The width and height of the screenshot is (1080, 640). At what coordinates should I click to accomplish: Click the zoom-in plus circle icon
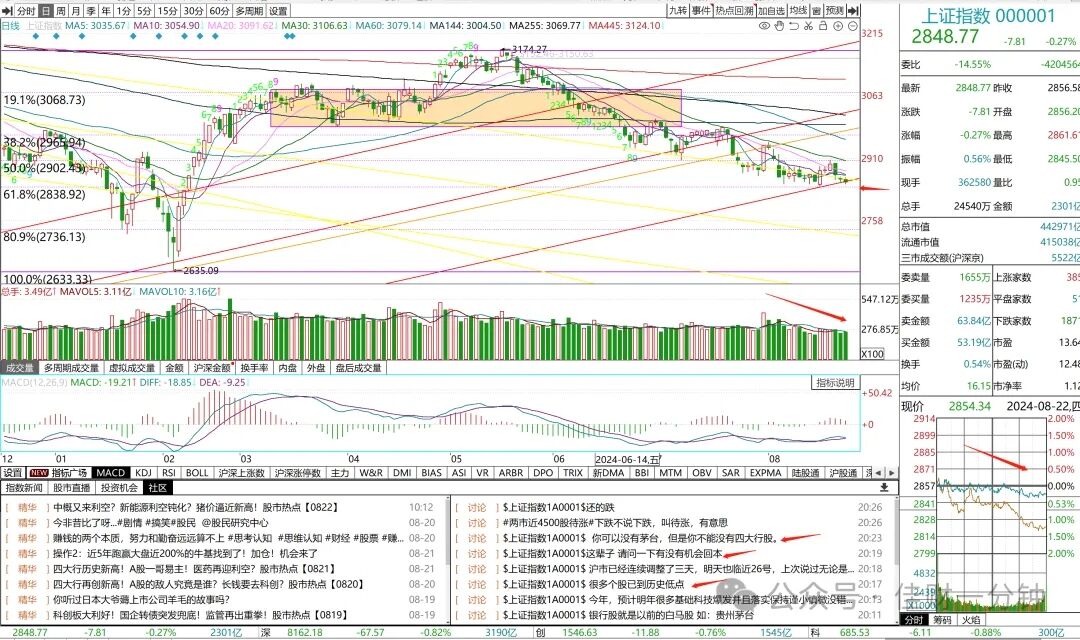click(x=838, y=25)
